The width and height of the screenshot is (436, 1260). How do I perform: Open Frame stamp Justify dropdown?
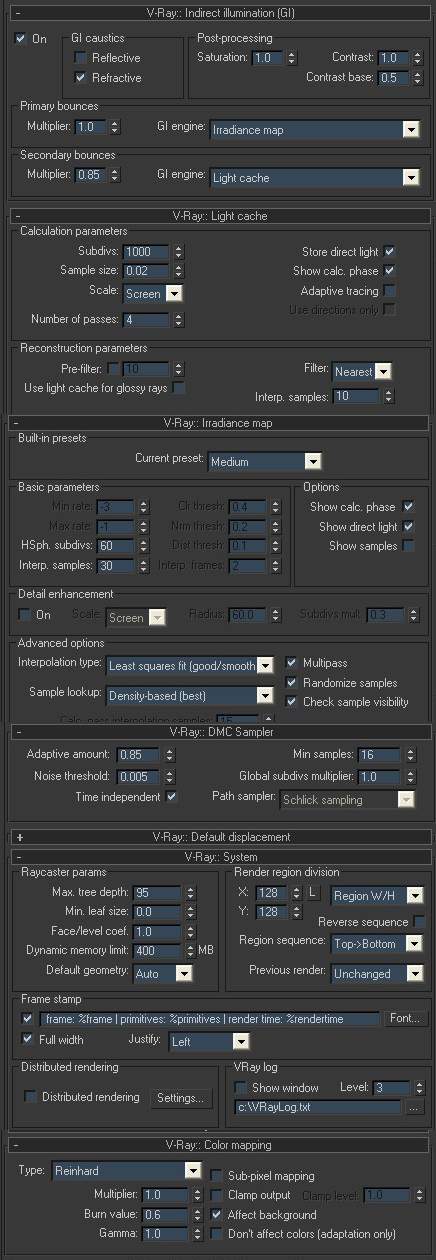pos(208,1041)
